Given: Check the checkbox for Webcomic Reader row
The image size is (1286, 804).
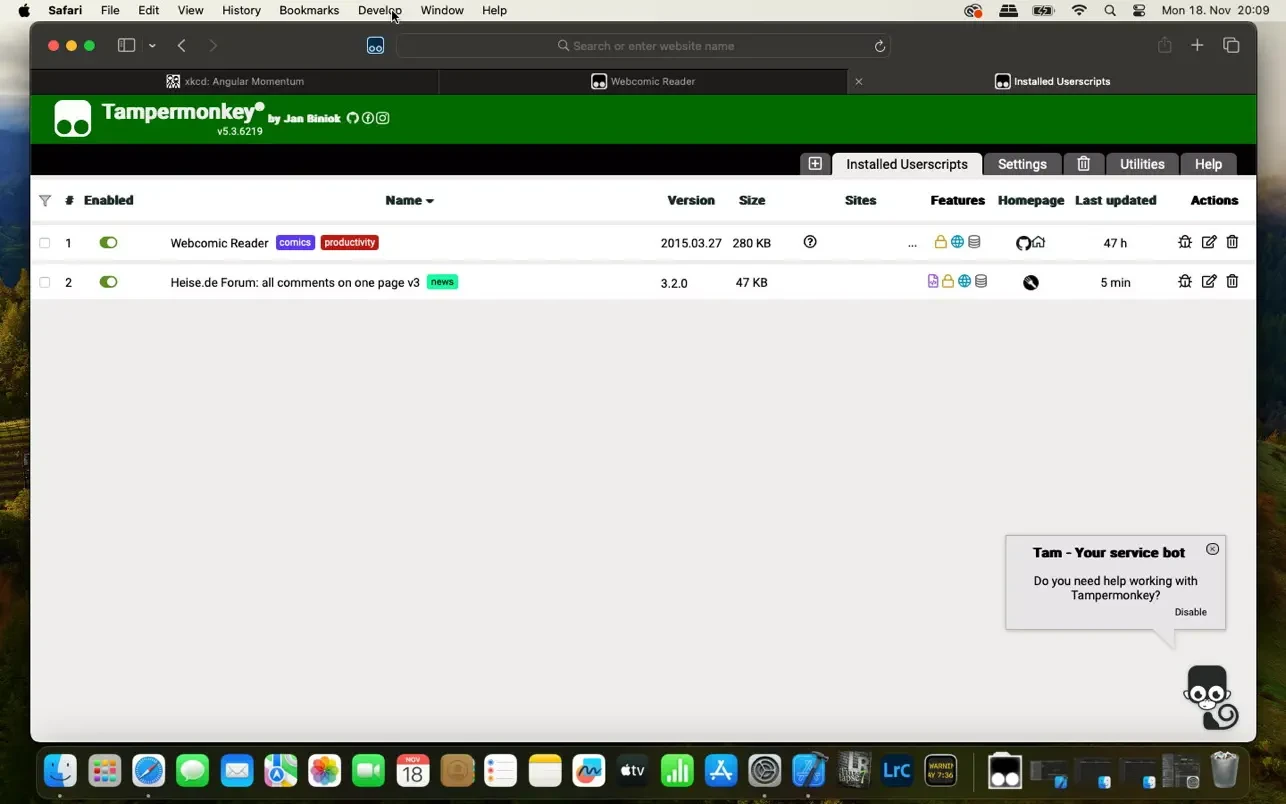Looking at the screenshot, I should [45, 243].
